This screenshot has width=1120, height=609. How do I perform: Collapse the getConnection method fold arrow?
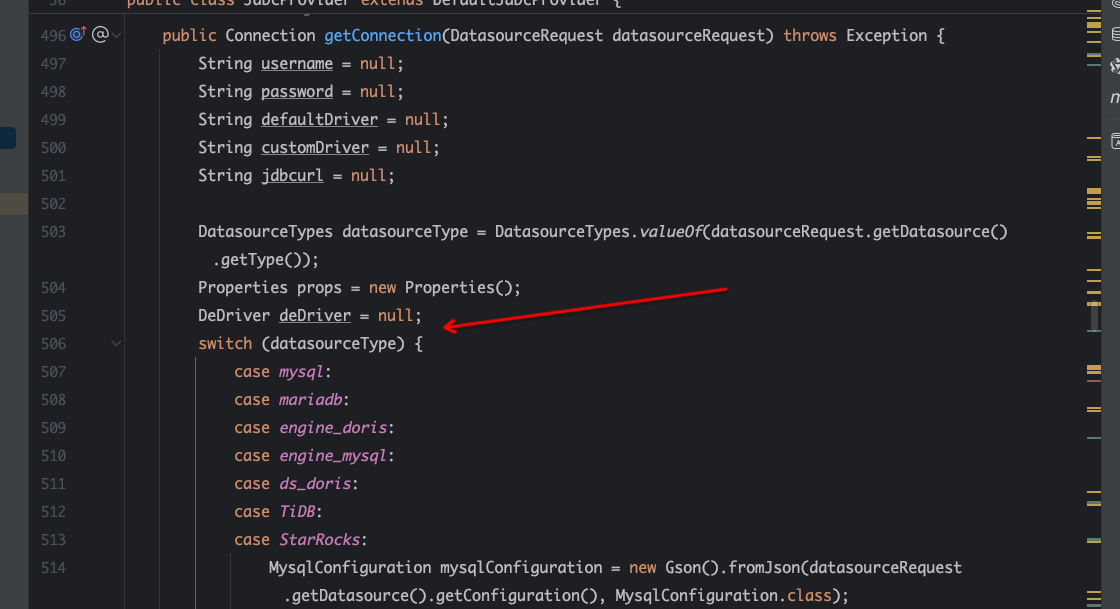coord(117,36)
